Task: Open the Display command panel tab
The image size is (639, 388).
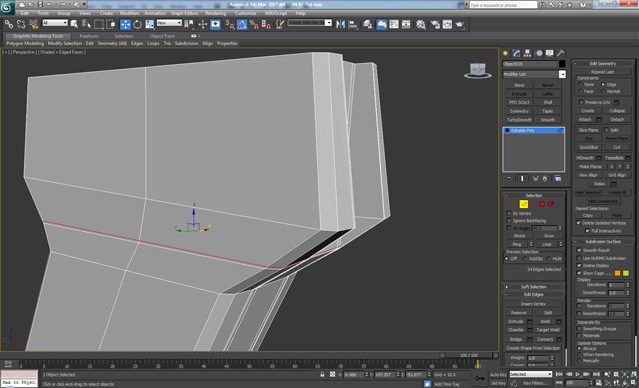Action: click(550, 53)
